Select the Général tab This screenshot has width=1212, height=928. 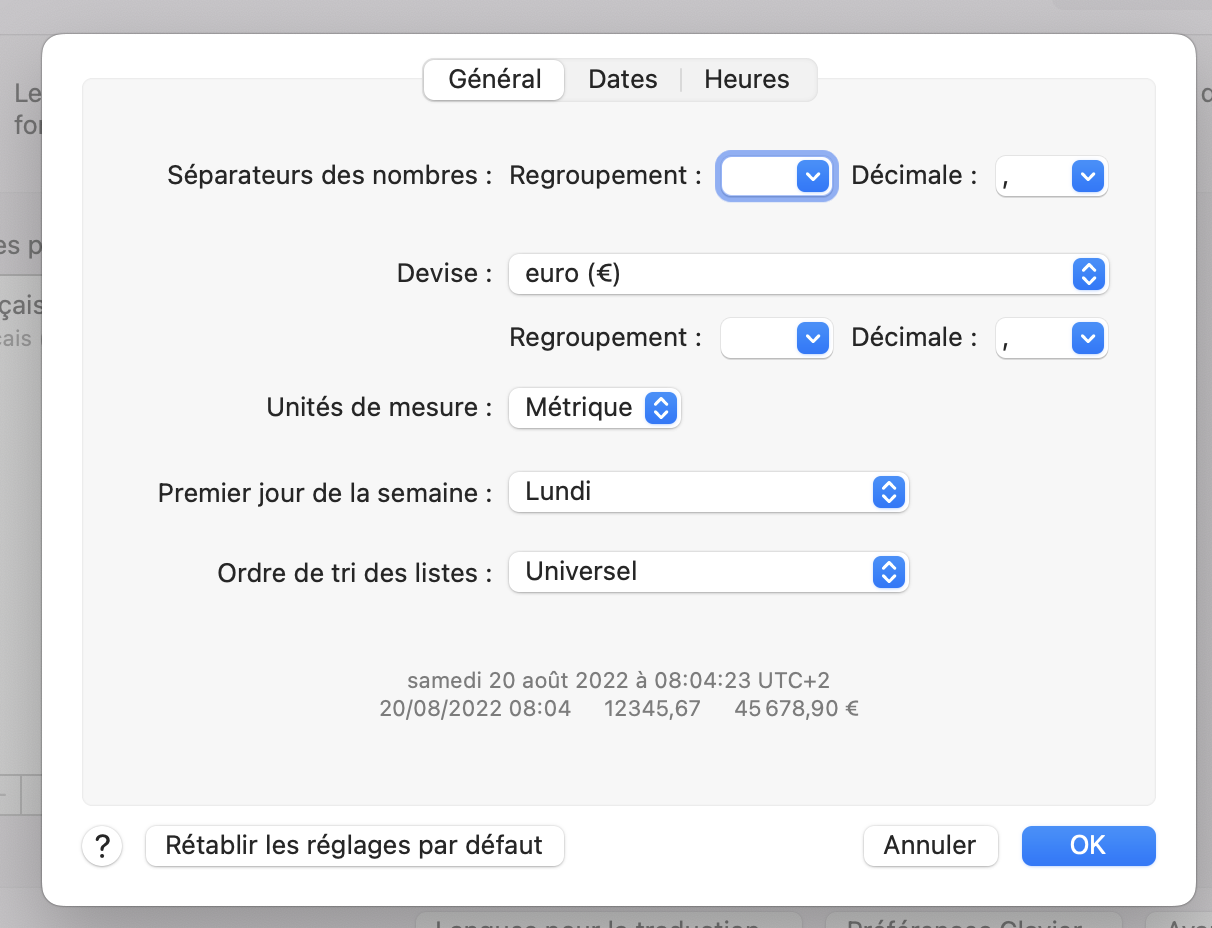click(493, 79)
